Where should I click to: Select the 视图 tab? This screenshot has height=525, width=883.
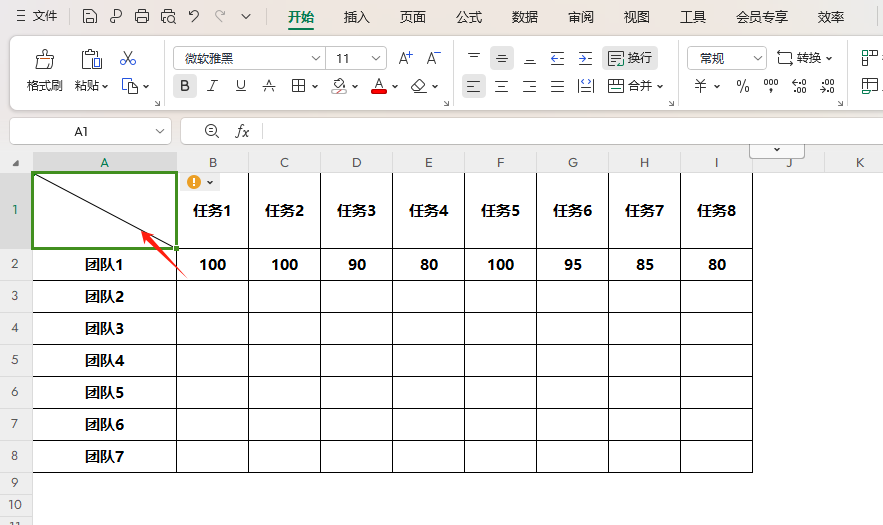coord(636,17)
